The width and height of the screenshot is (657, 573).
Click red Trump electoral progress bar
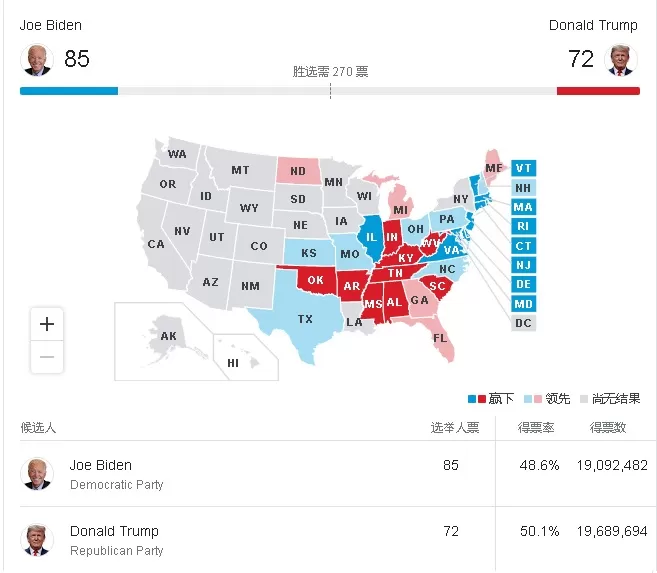click(x=598, y=91)
